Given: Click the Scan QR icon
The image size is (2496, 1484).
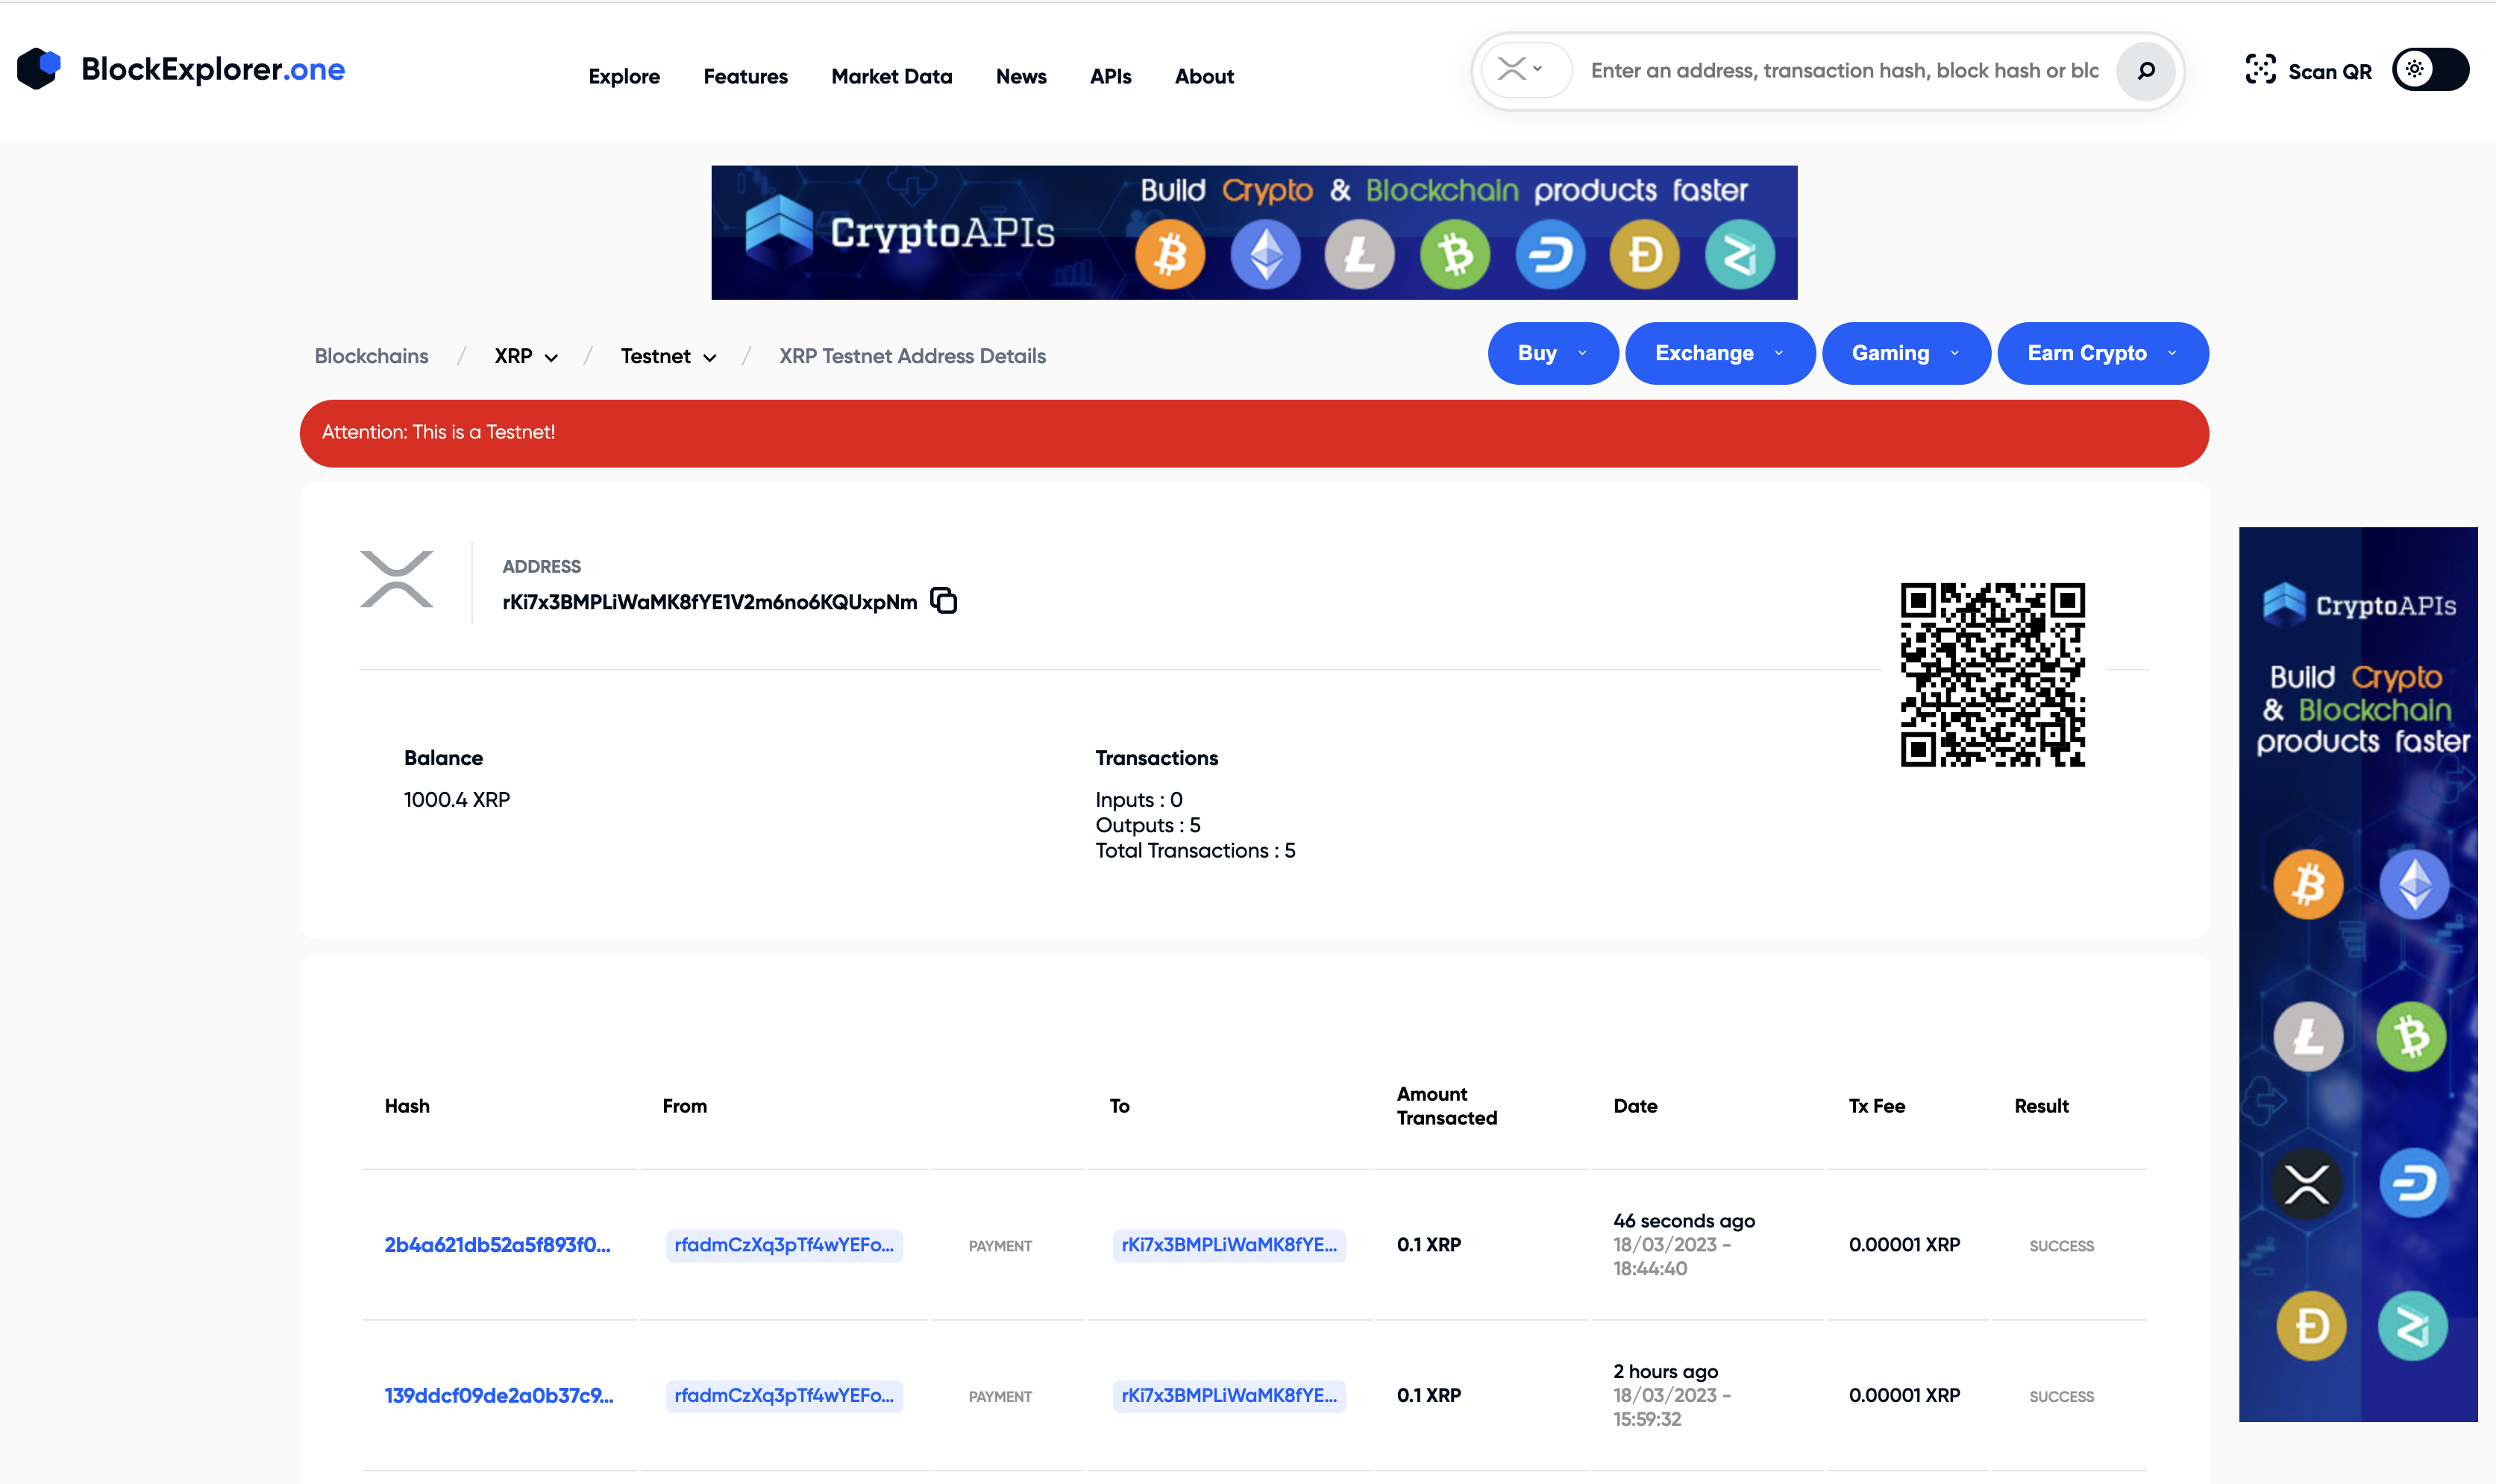Looking at the screenshot, I should (x=2260, y=70).
